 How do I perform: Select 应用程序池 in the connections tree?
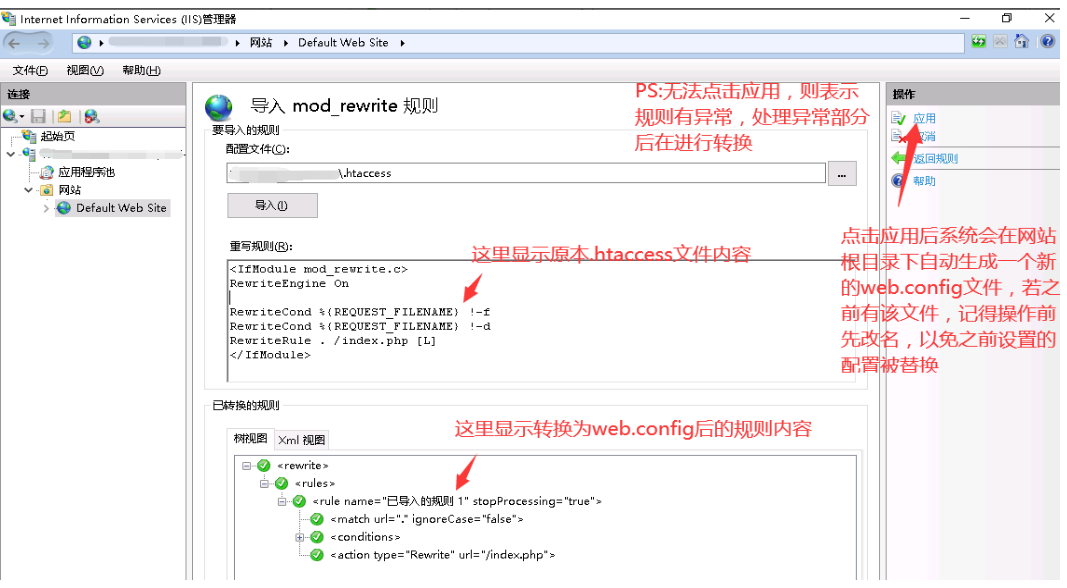pos(86,172)
